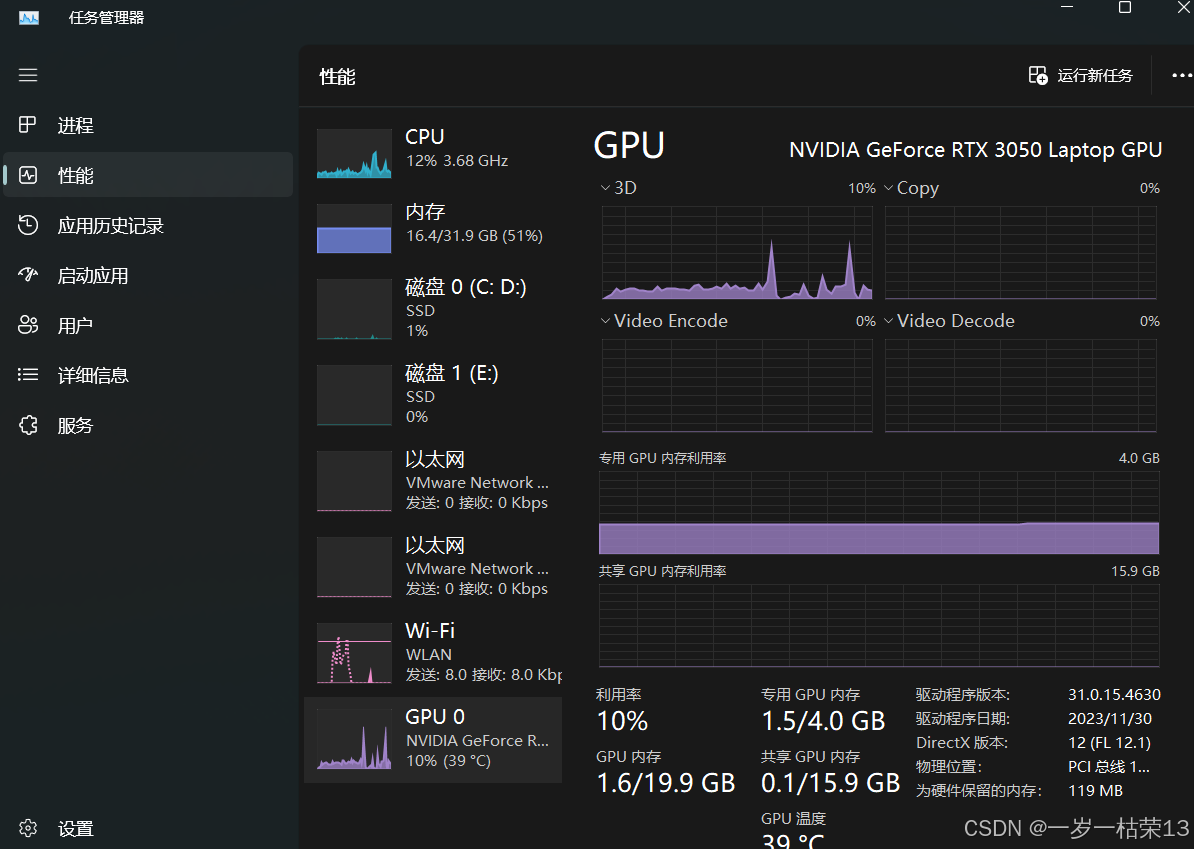Select the second 以太网 VMware entry

[433, 567]
